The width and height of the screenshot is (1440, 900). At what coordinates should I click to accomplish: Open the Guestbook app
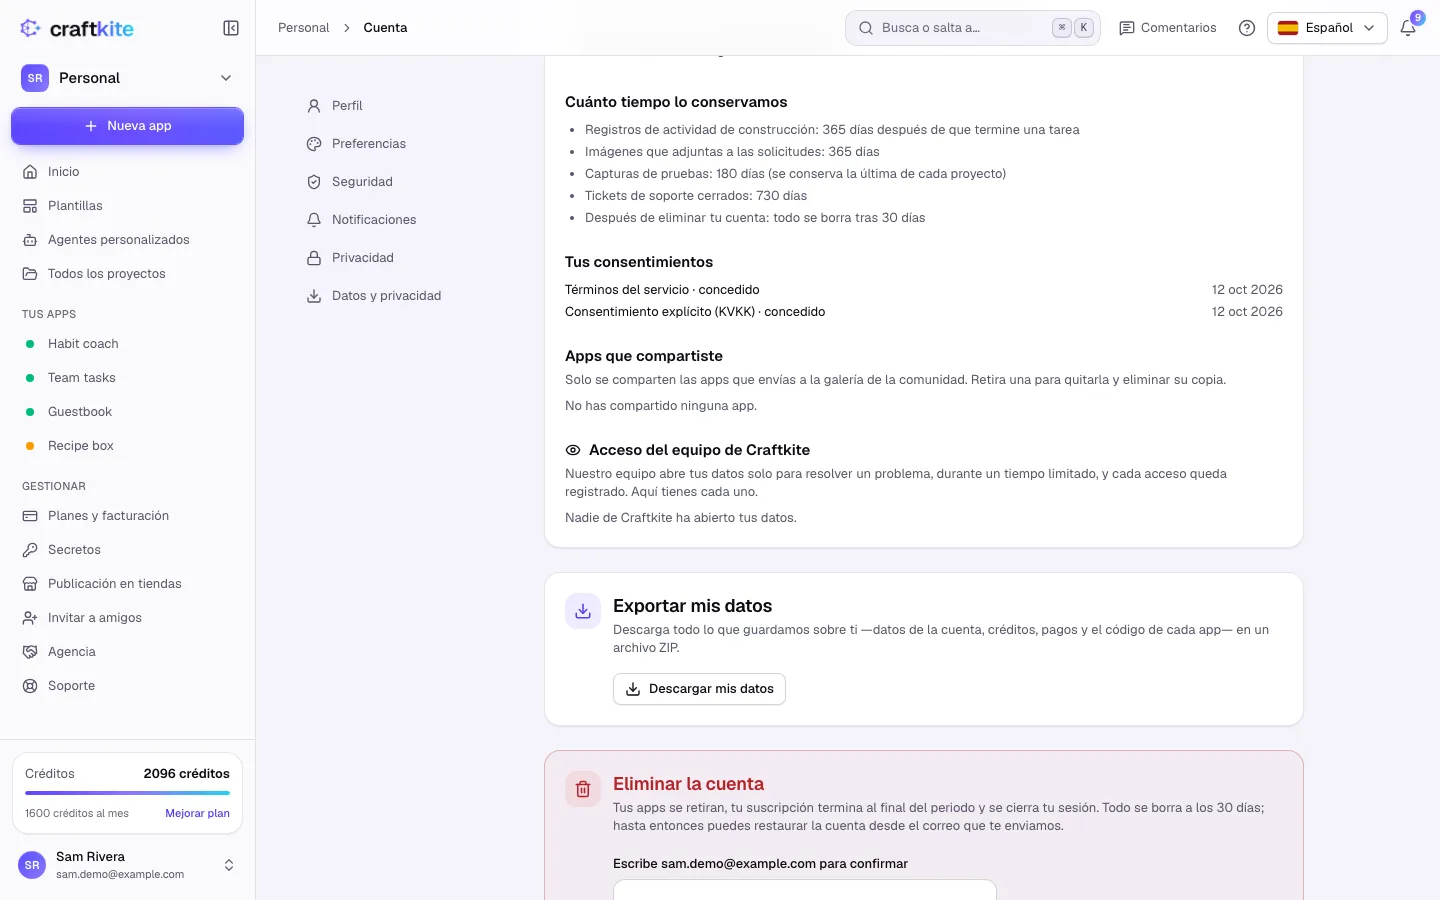tap(127, 412)
